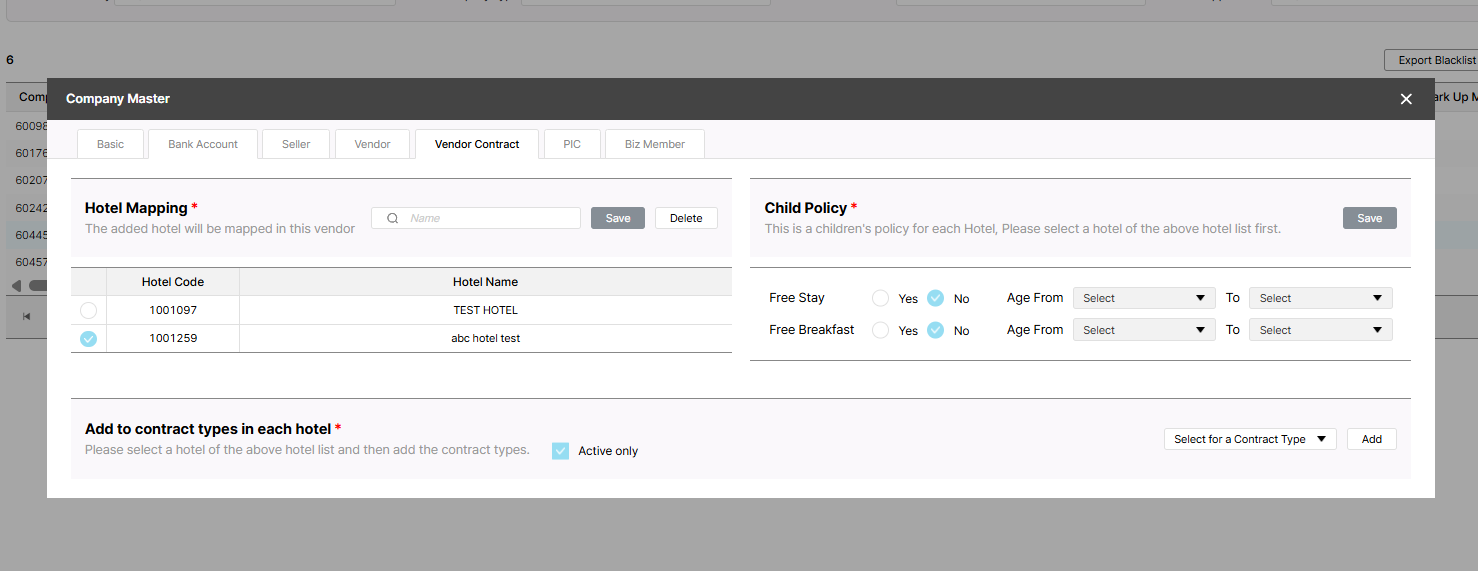Close the Company Master dialog
Screen dimensions: 1478x571
(1406, 99)
